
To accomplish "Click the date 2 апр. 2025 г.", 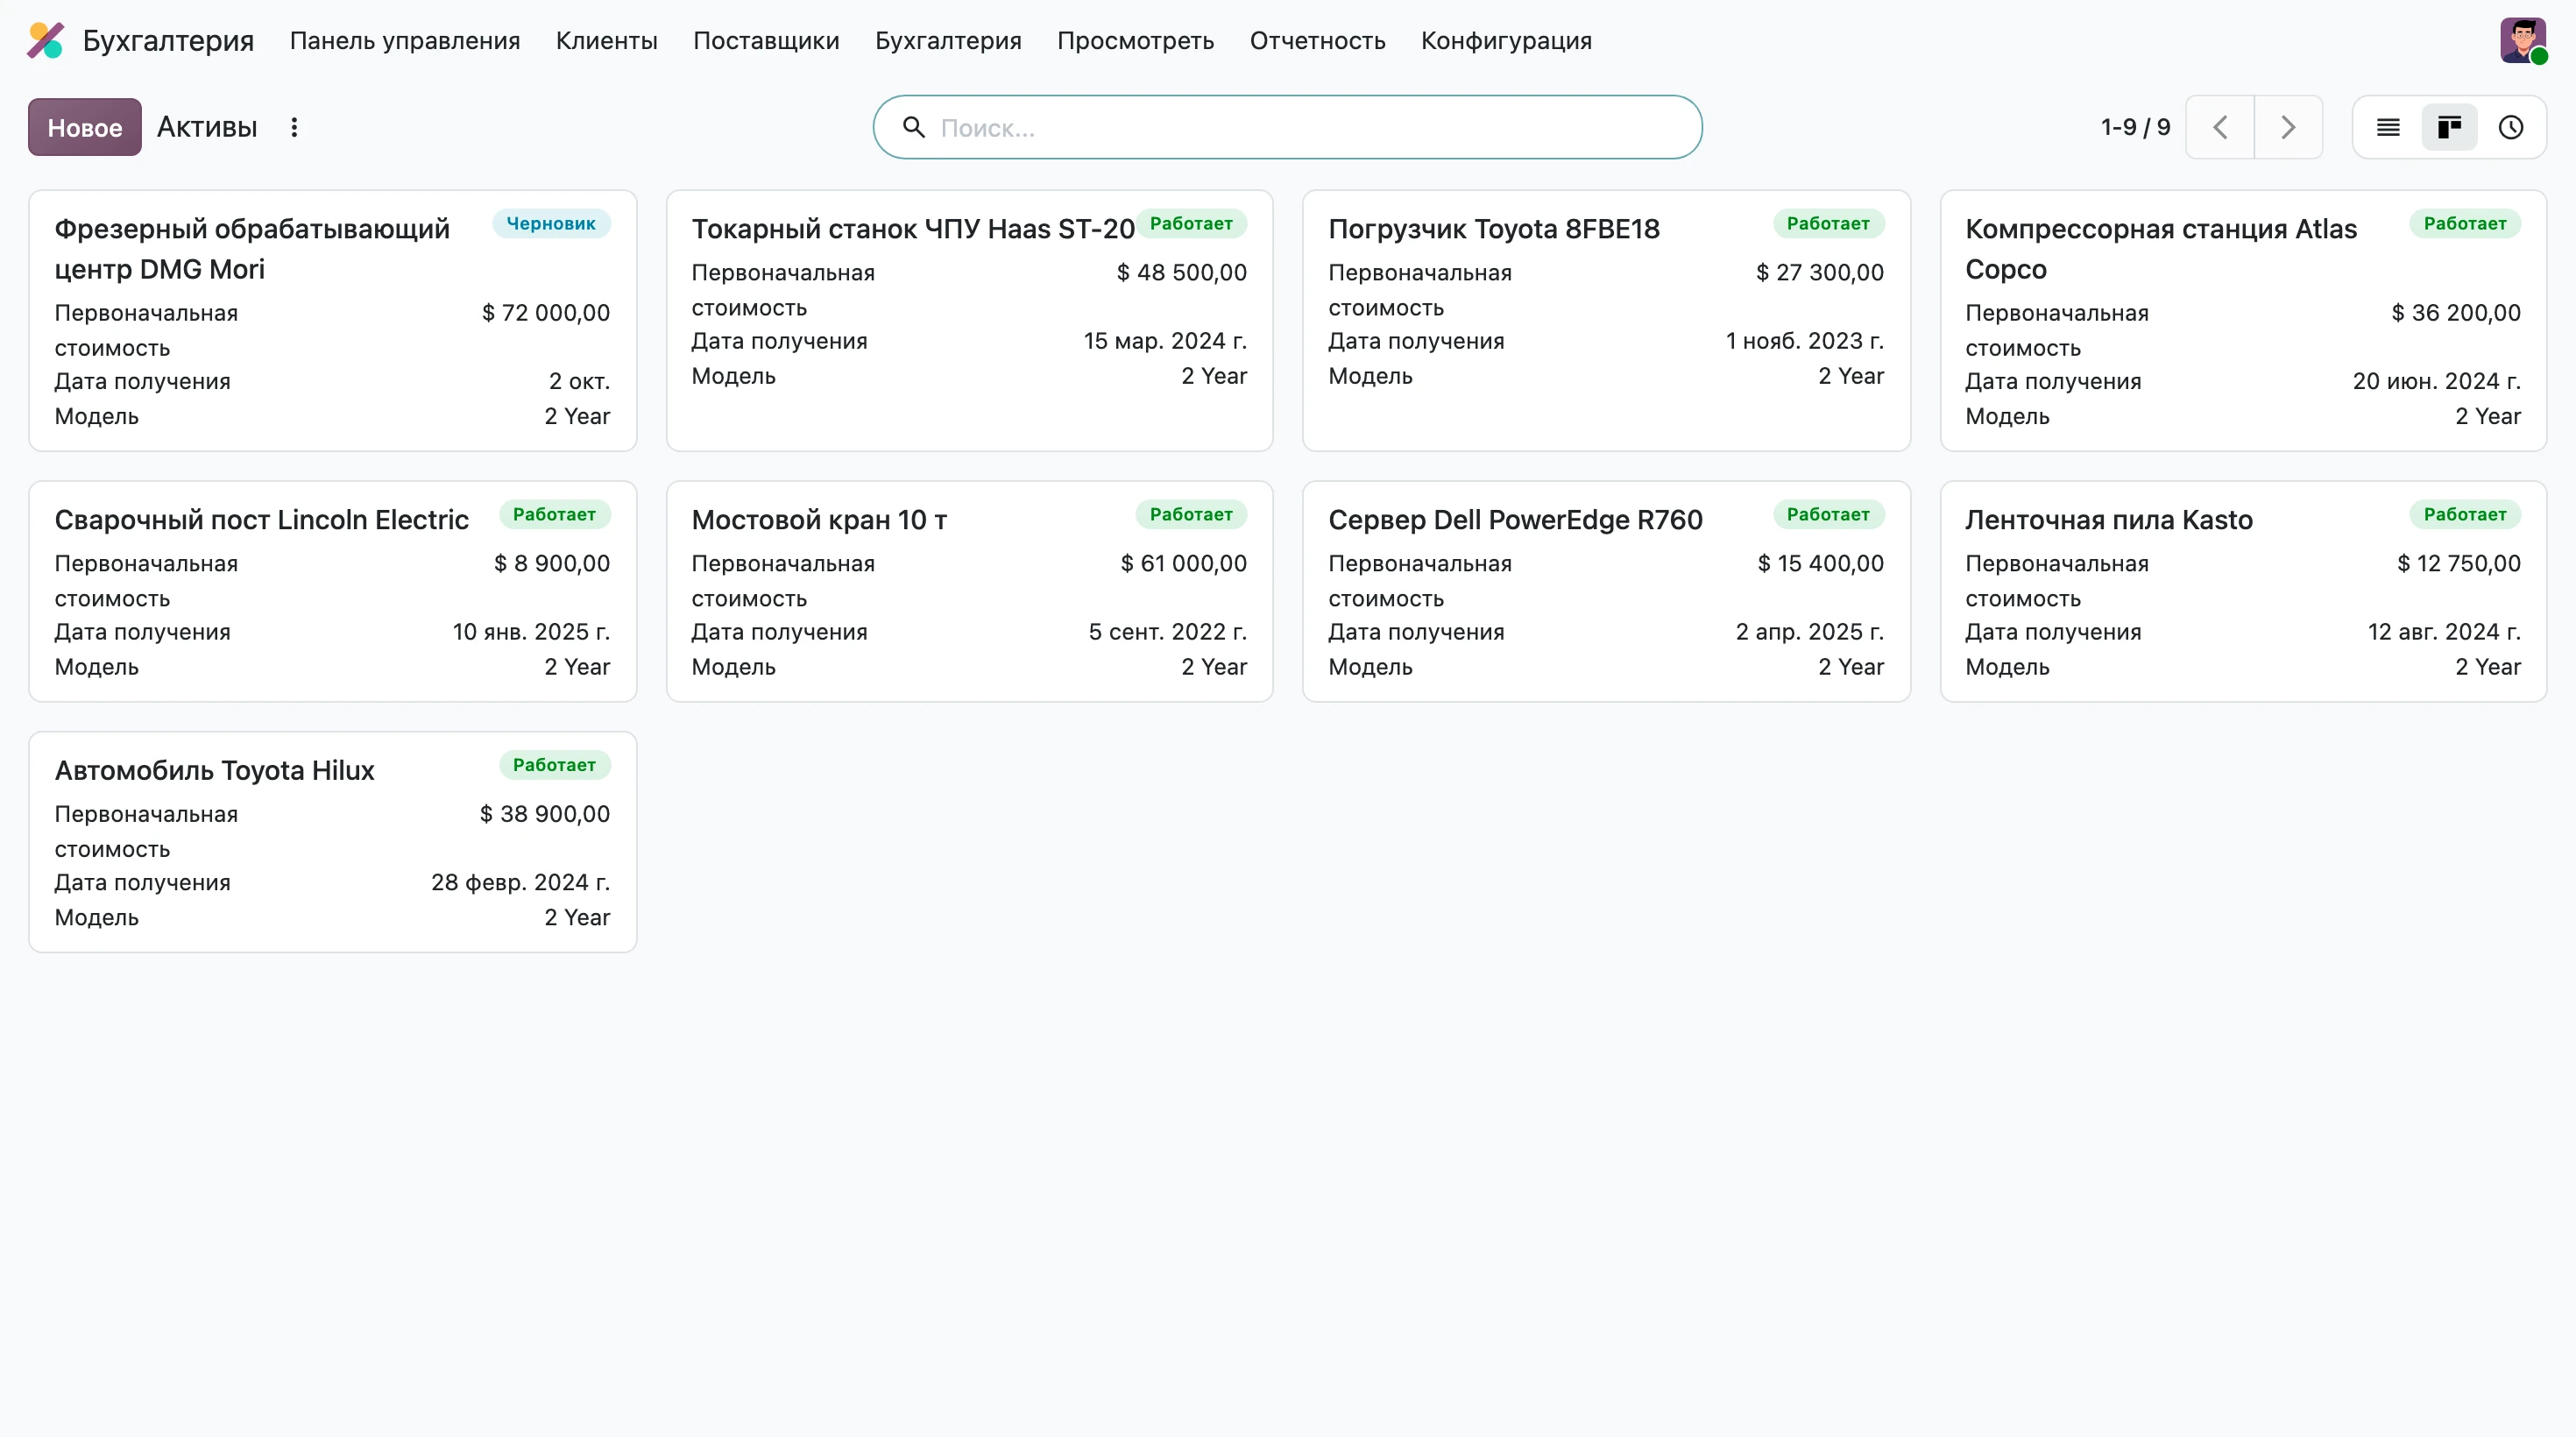I will pyautogui.click(x=1810, y=632).
